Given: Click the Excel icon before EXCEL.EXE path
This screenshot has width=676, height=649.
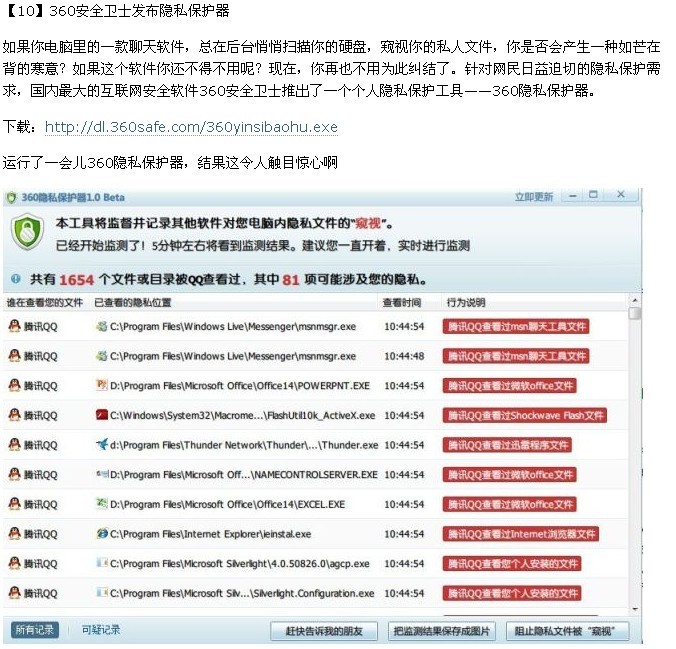Looking at the screenshot, I should click(102, 503).
